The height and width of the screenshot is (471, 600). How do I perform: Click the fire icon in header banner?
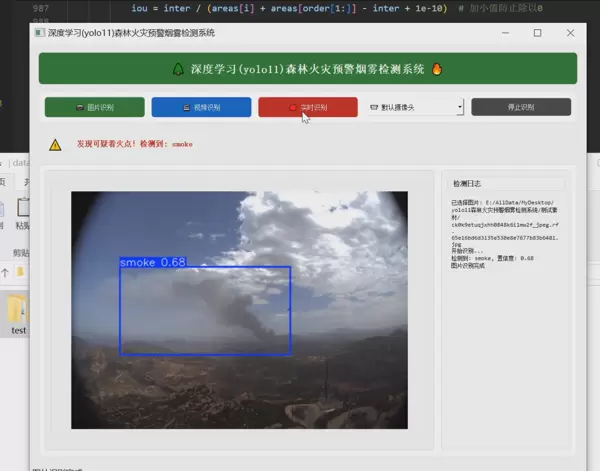coord(437,69)
